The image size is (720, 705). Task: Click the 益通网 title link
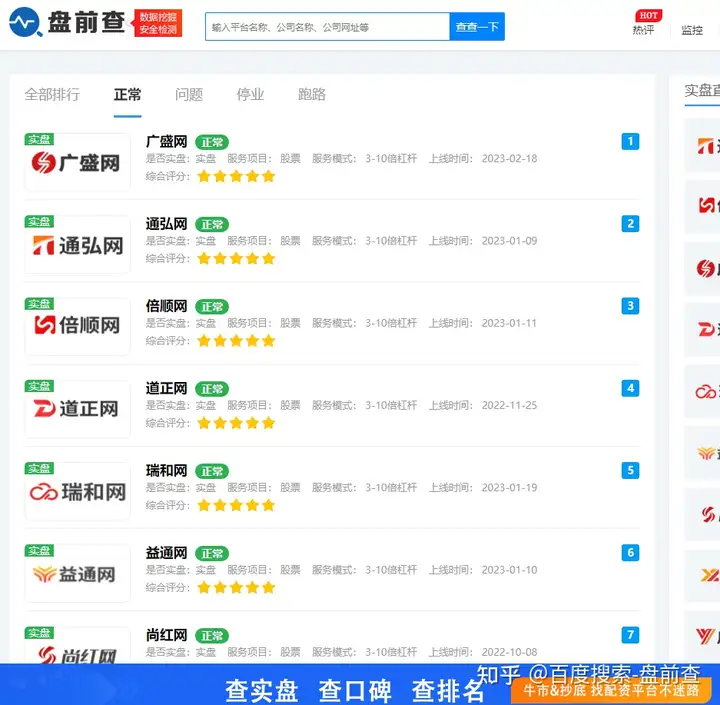click(166, 553)
